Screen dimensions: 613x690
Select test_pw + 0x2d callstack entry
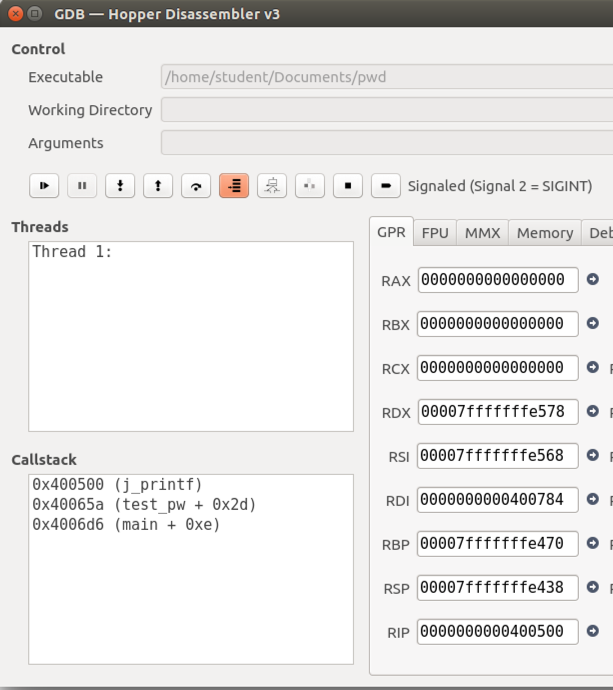[144, 505]
